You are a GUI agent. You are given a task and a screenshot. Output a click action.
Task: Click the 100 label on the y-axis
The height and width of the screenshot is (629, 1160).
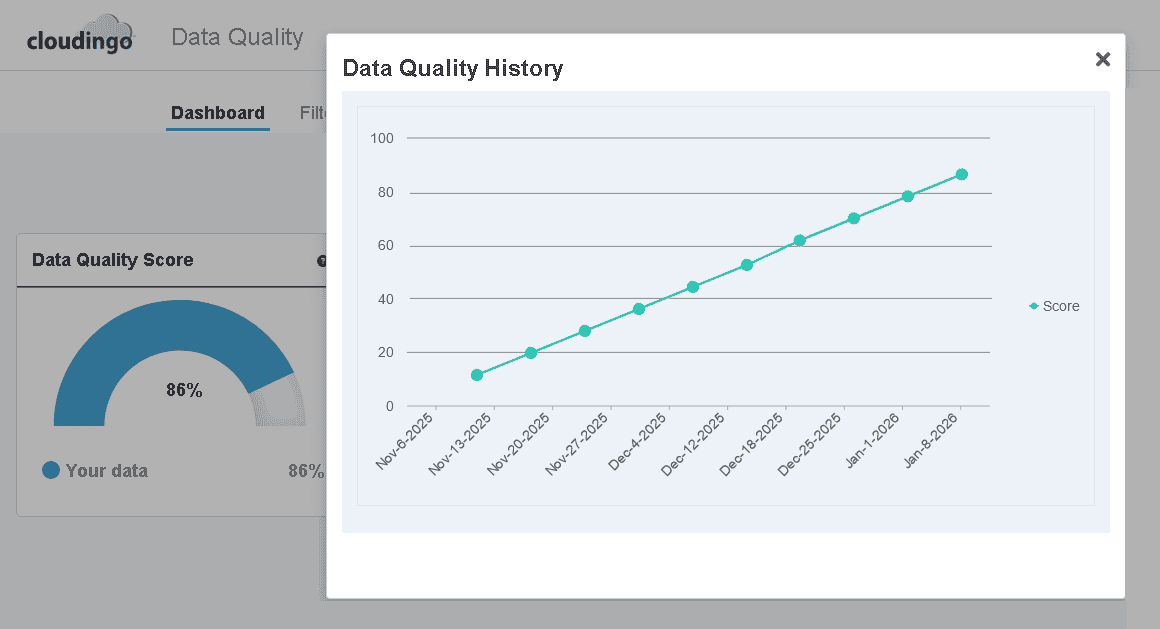[382, 138]
